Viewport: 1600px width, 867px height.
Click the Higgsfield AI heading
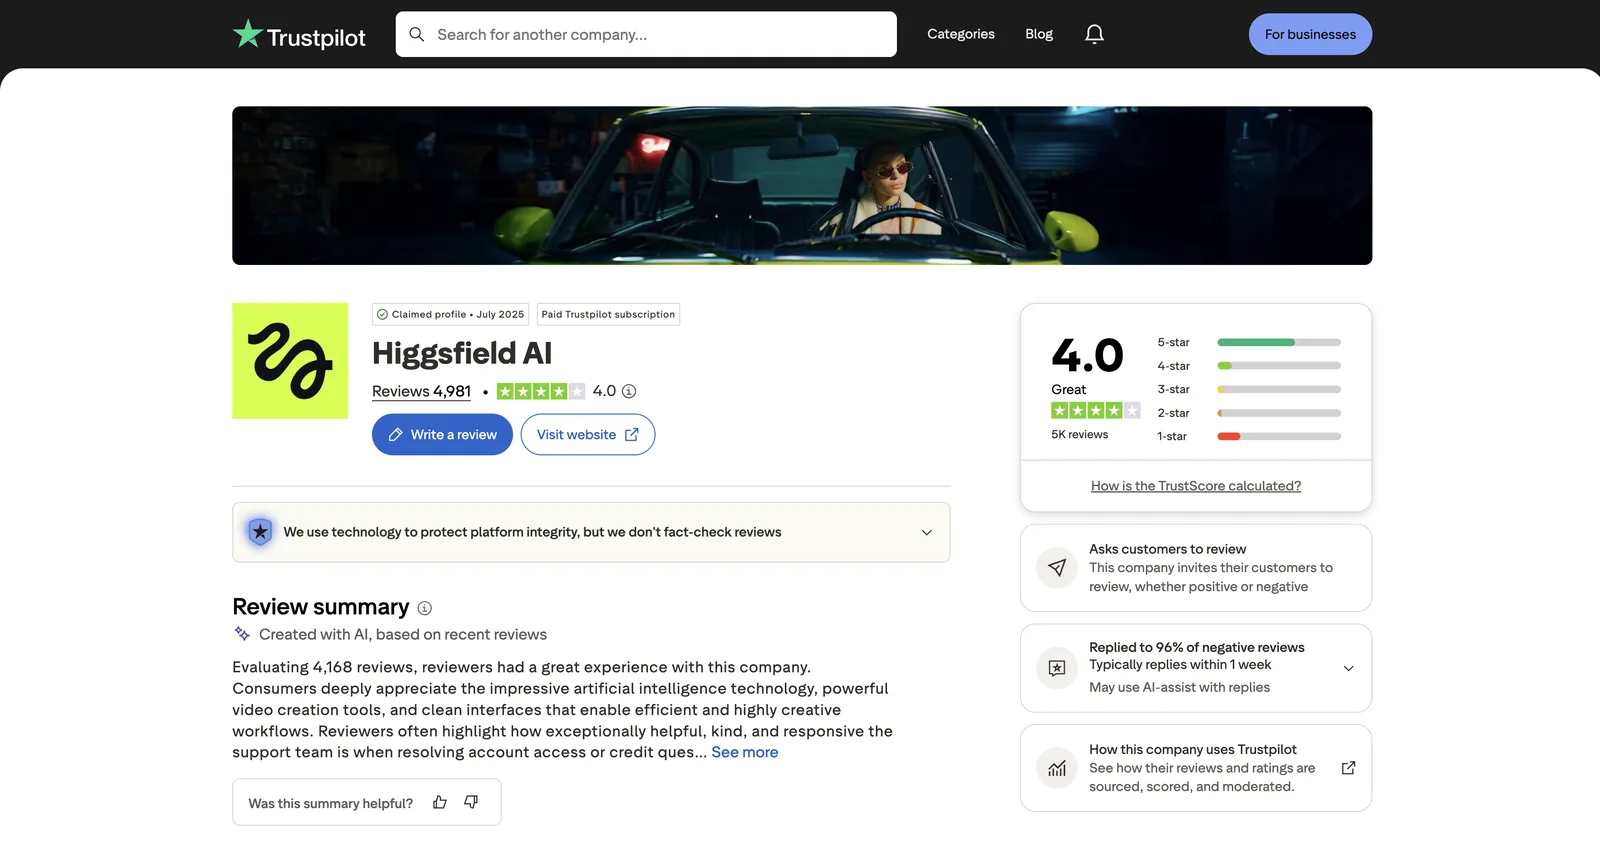click(x=462, y=353)
